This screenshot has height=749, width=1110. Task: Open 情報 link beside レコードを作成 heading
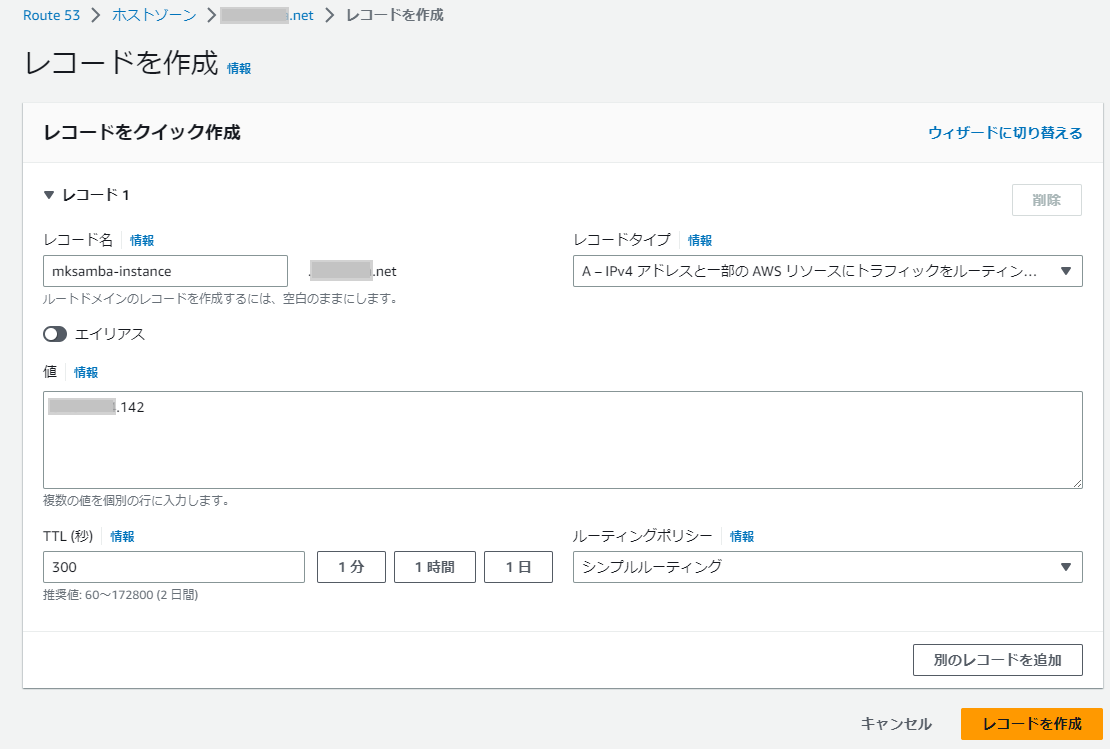point(239,69)
